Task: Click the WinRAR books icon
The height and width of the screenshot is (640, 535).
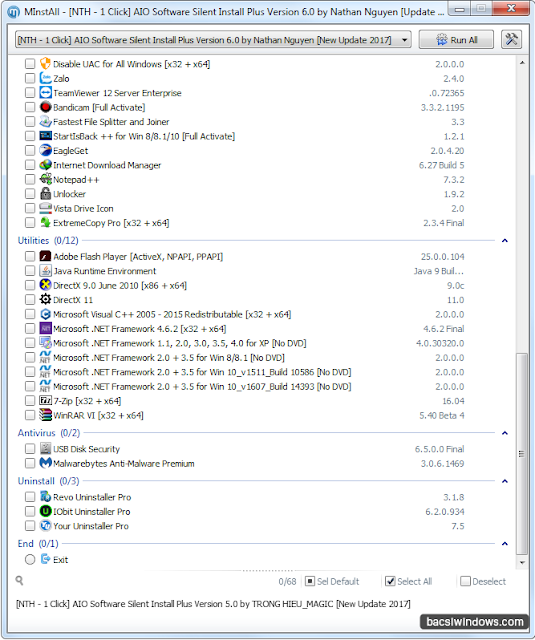Action: point(45,415)
